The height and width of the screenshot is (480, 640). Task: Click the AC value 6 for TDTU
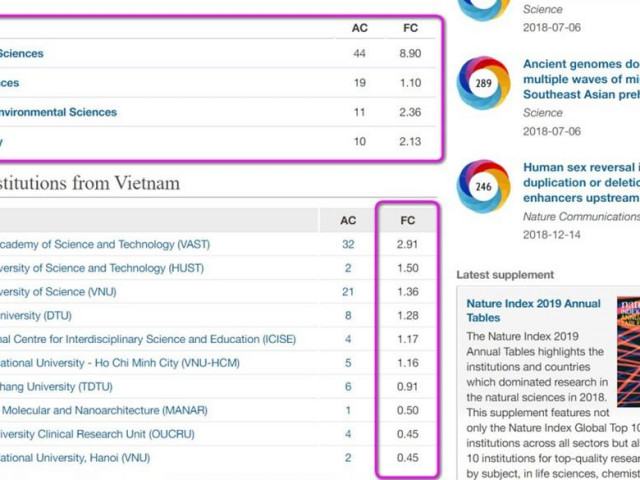click(348, 387)
